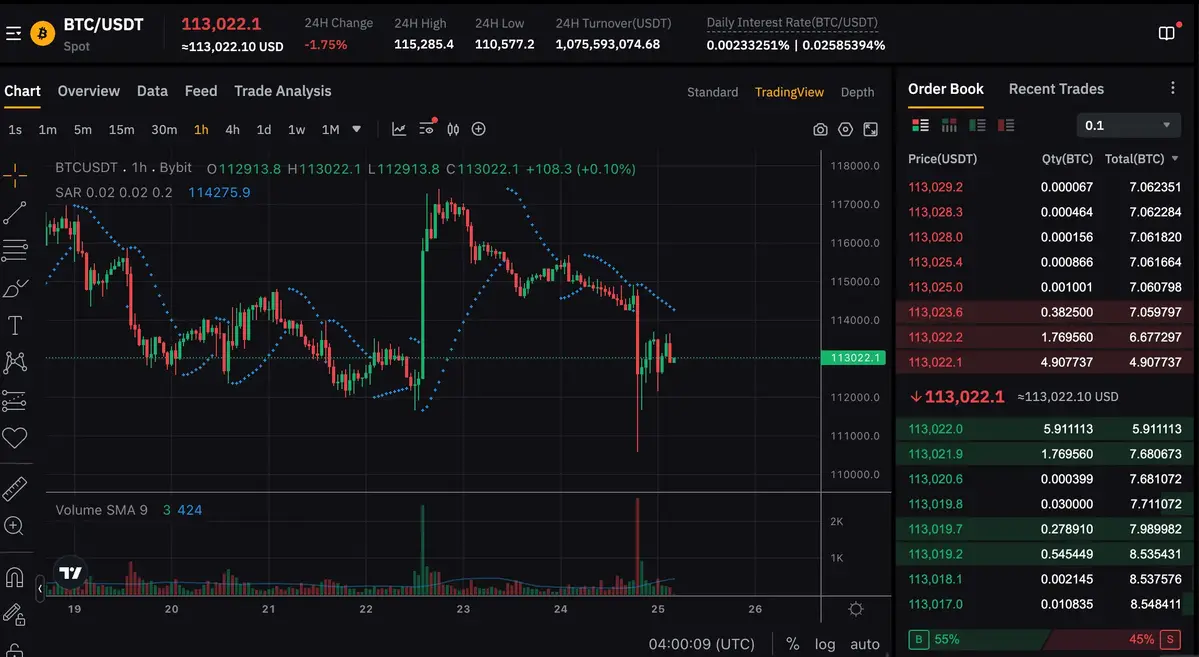Toggle percentage price scale
Screen dimensions: 1199x657
click(x=793, y=644)
